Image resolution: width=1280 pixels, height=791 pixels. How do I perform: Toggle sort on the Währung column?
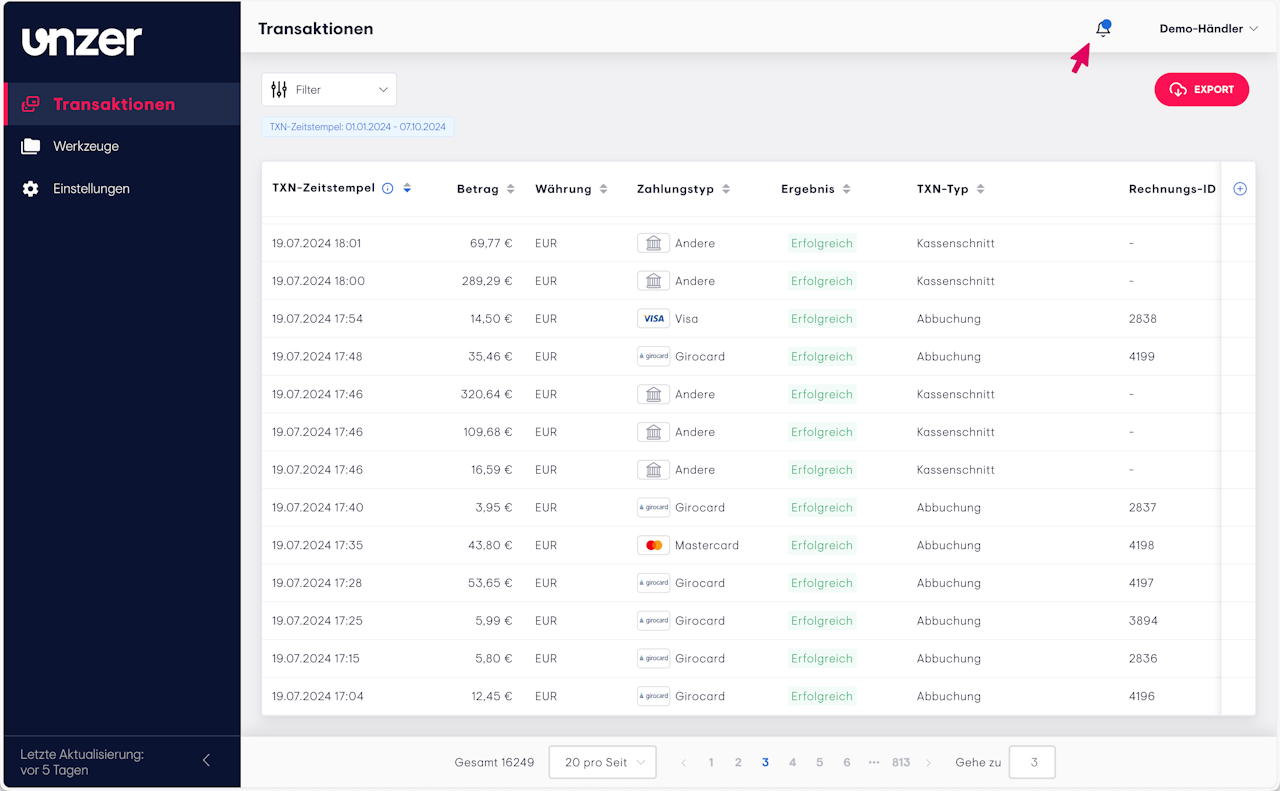604,189
